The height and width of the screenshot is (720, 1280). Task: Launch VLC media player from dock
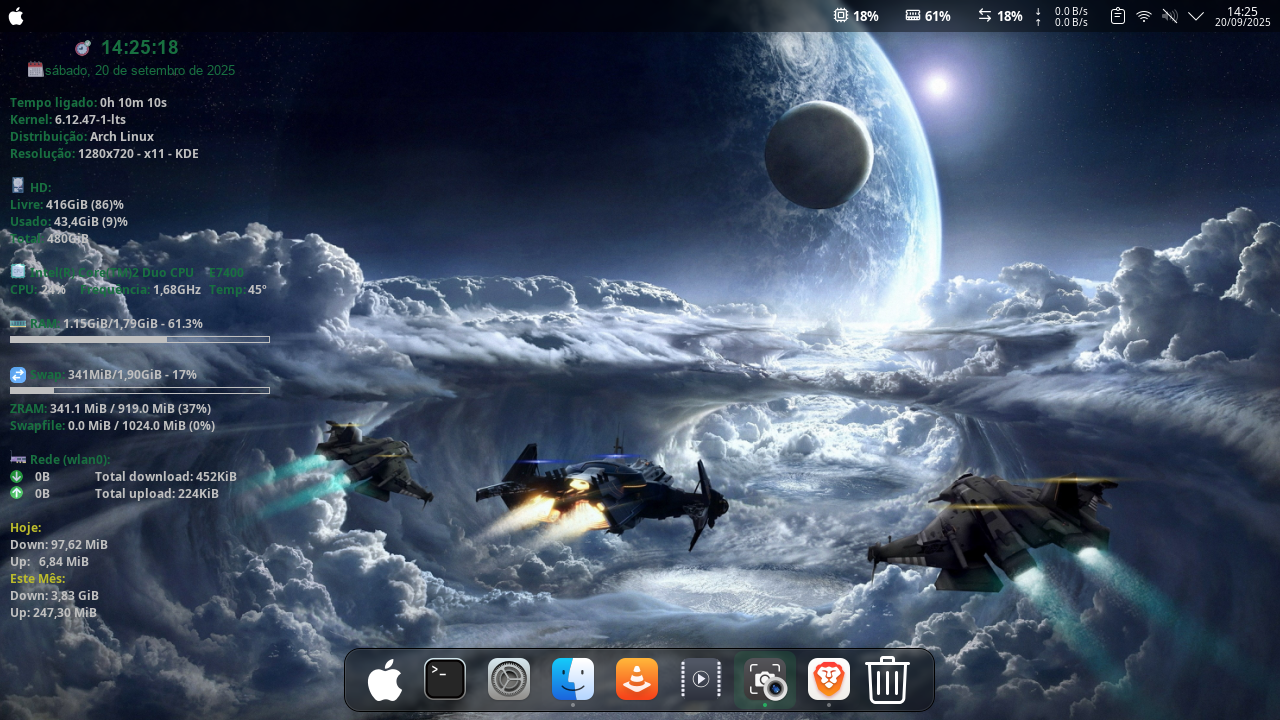coord(637,679)
